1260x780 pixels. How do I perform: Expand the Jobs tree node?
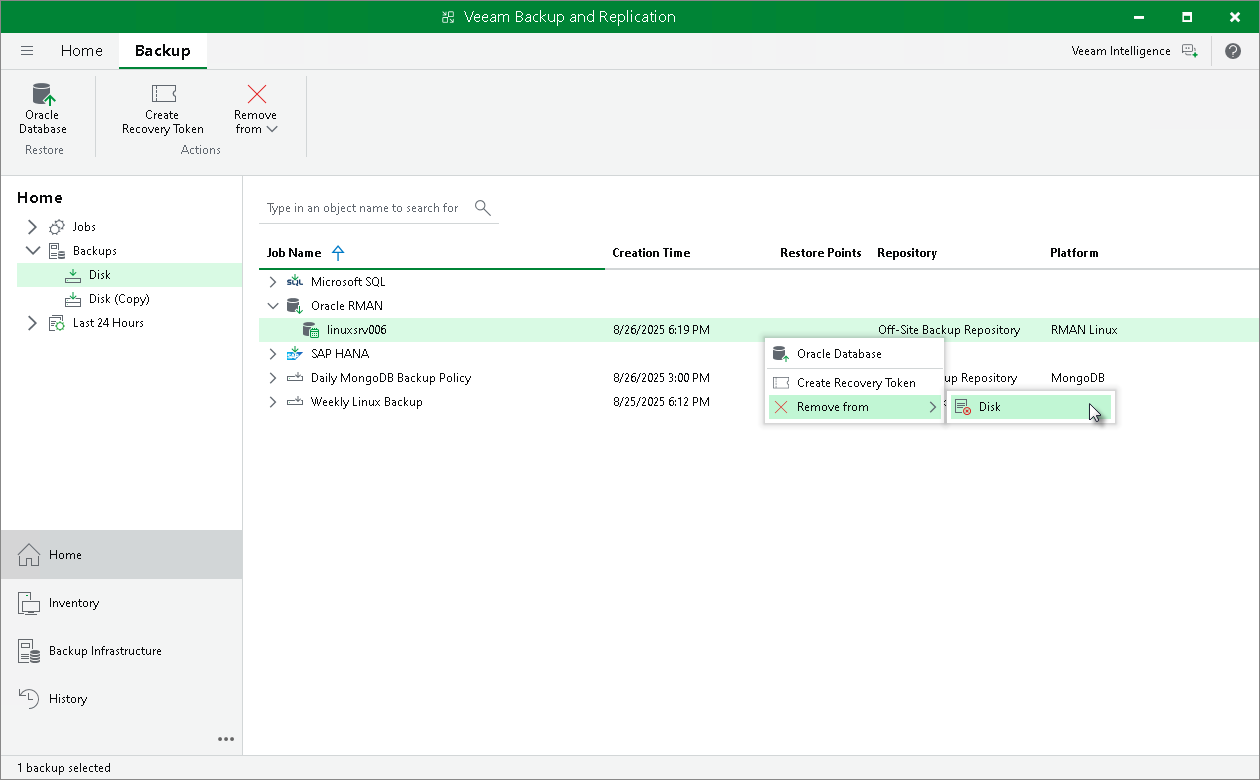pos(32,227)
